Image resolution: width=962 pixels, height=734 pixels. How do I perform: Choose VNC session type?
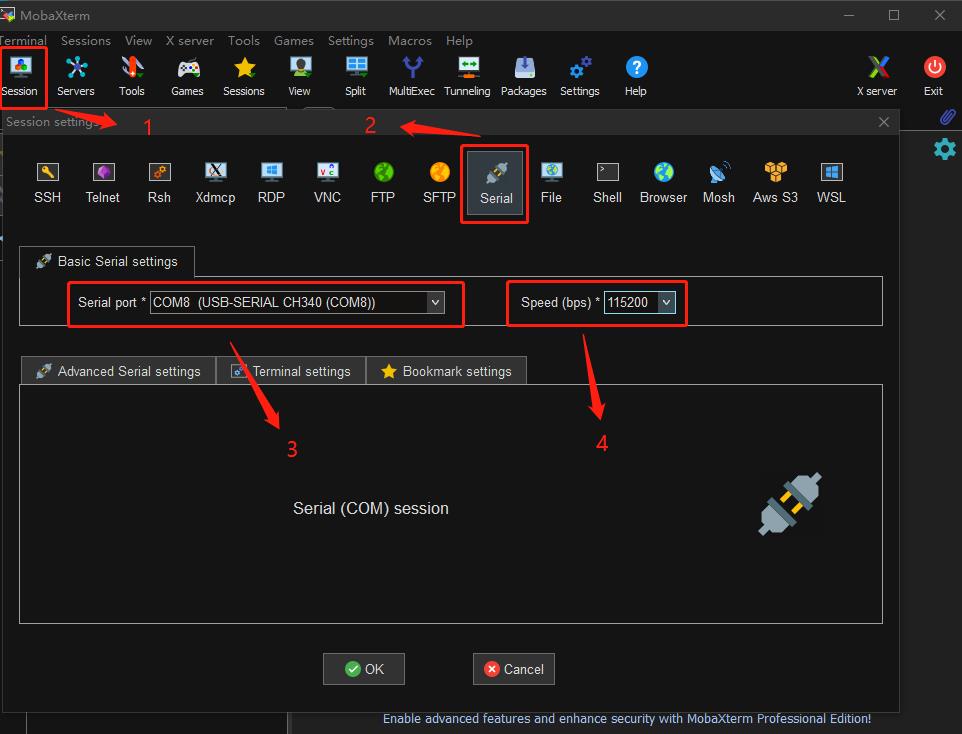pyautogui.click(x=327, y=183)
